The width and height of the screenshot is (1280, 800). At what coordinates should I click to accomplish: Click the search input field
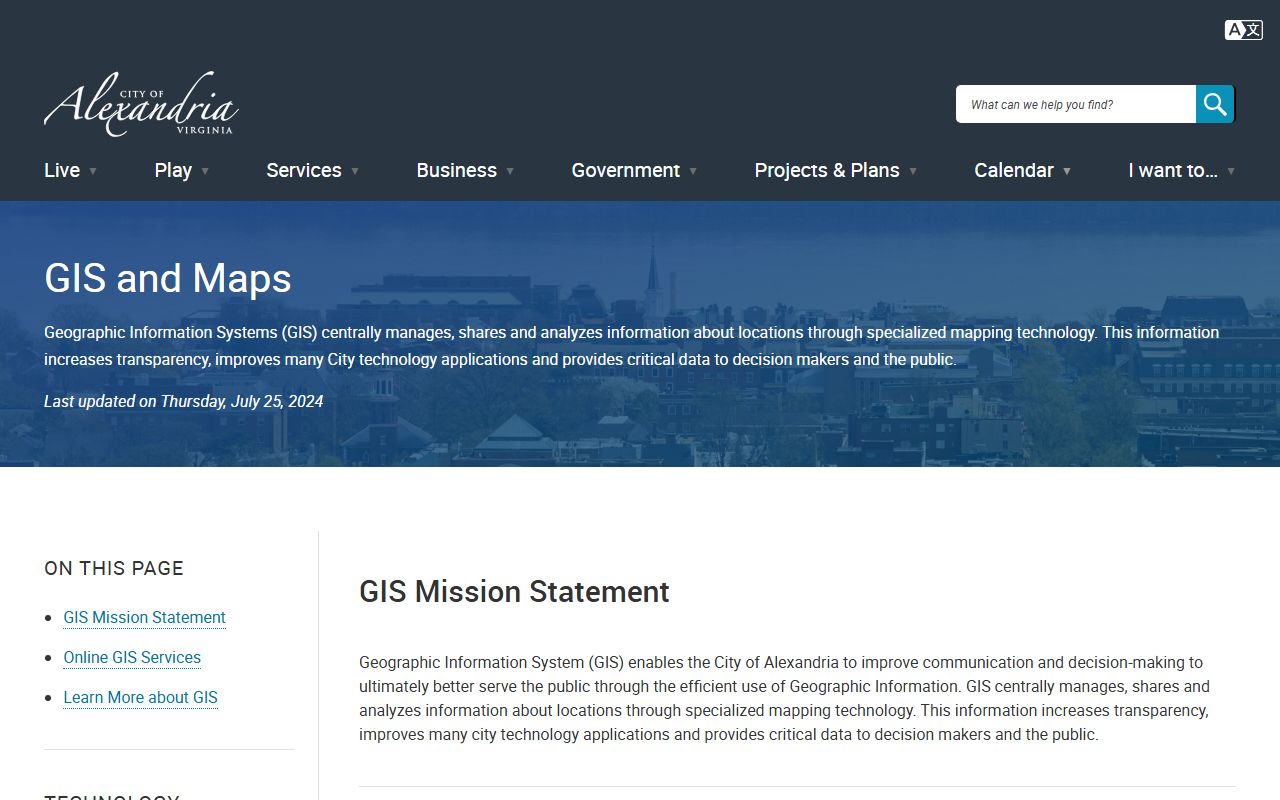tap(1076, 104)
